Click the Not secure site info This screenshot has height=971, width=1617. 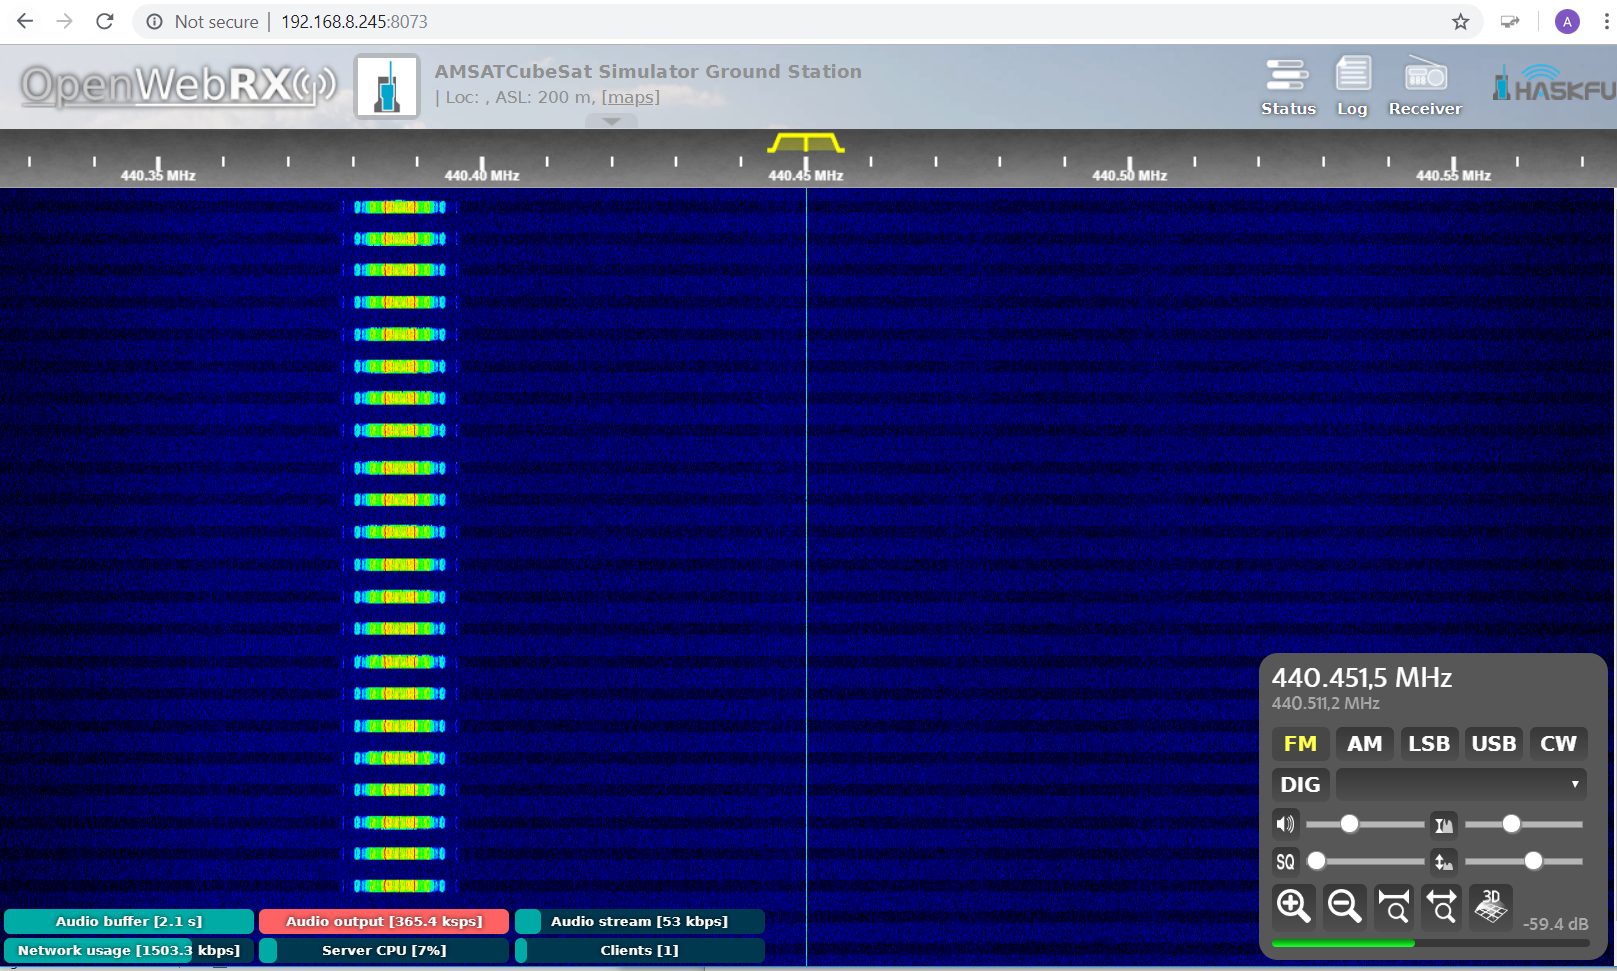(203, 21)
